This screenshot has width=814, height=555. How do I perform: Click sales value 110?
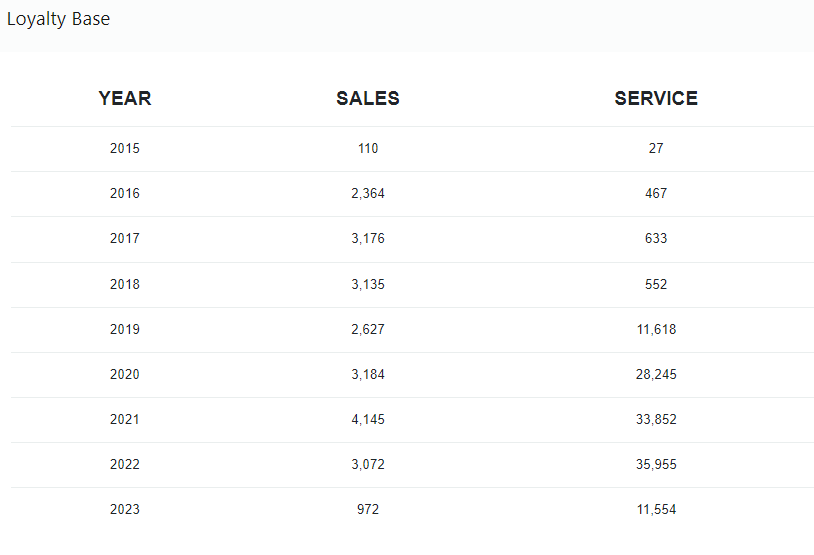tap(368, 148)
